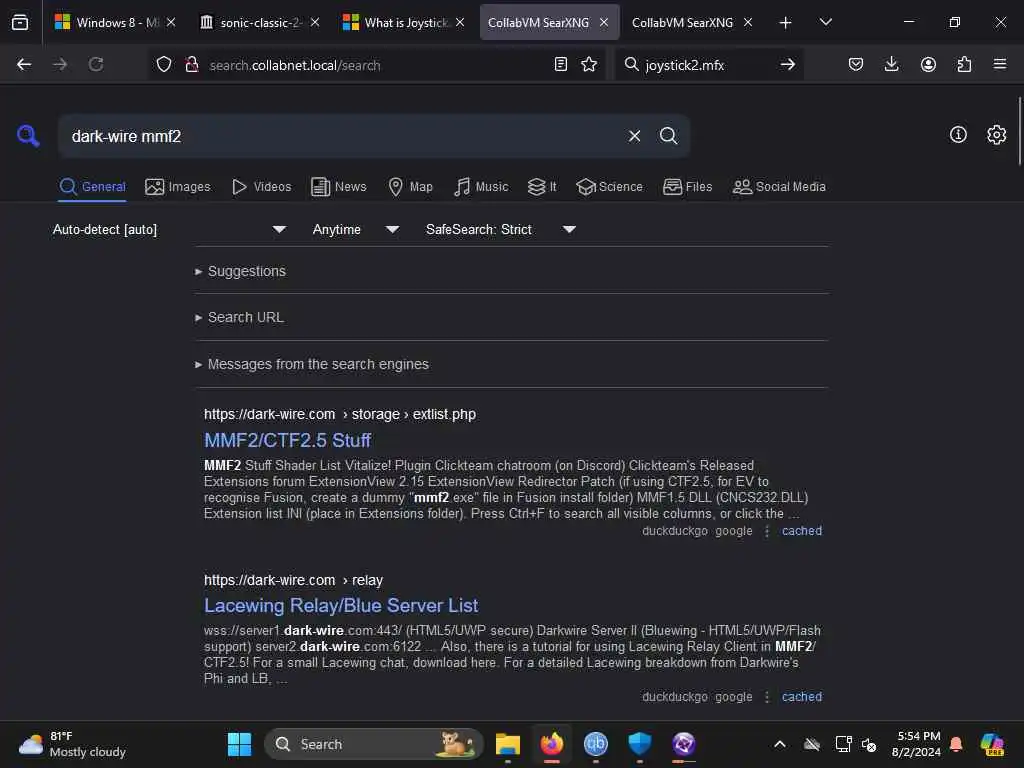
Task: Select the Music search category
Action: point(481,187)
